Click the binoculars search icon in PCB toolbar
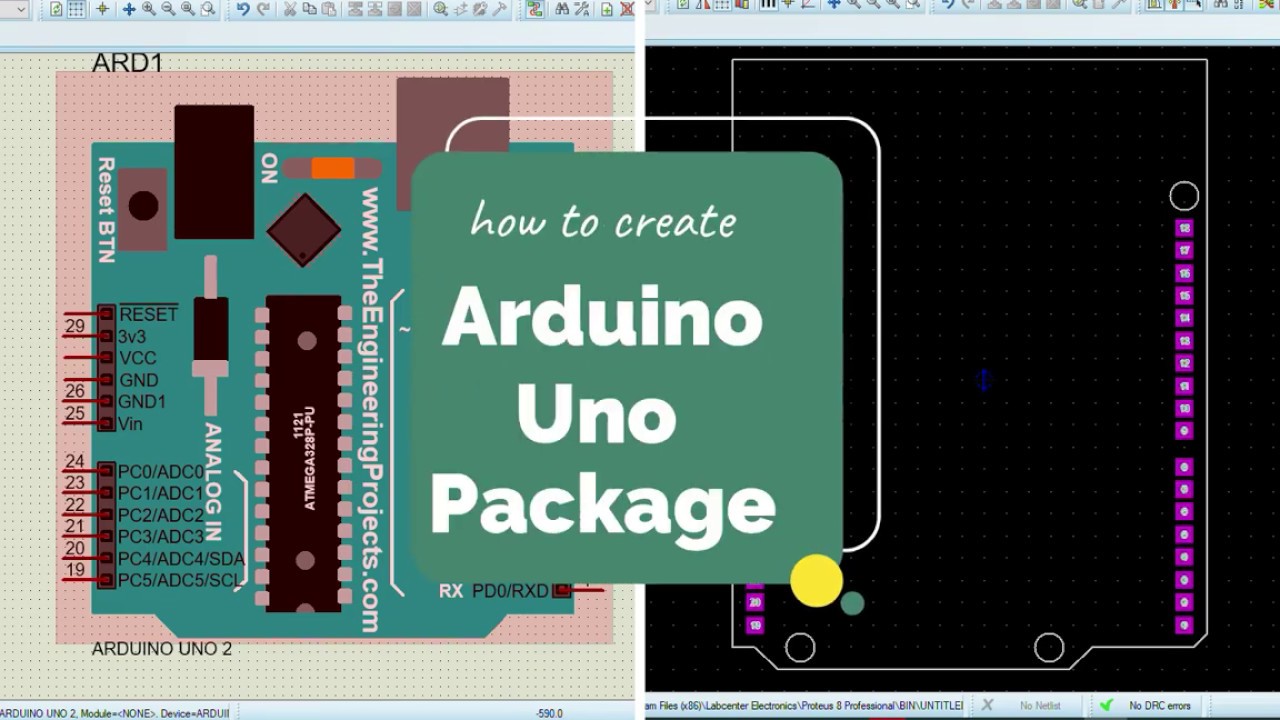The height and width of the screenshot is (720, 1280). [x=1219, y=5]
